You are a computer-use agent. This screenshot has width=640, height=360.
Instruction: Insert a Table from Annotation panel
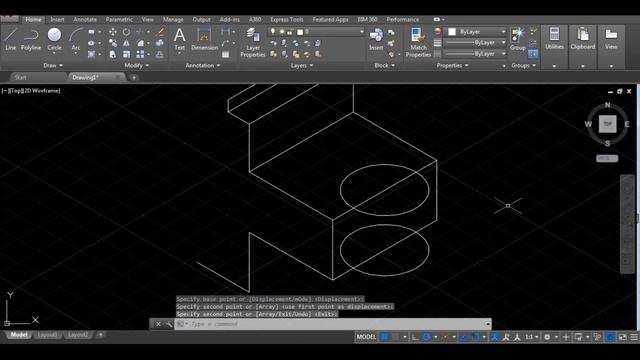coord(225,54)
